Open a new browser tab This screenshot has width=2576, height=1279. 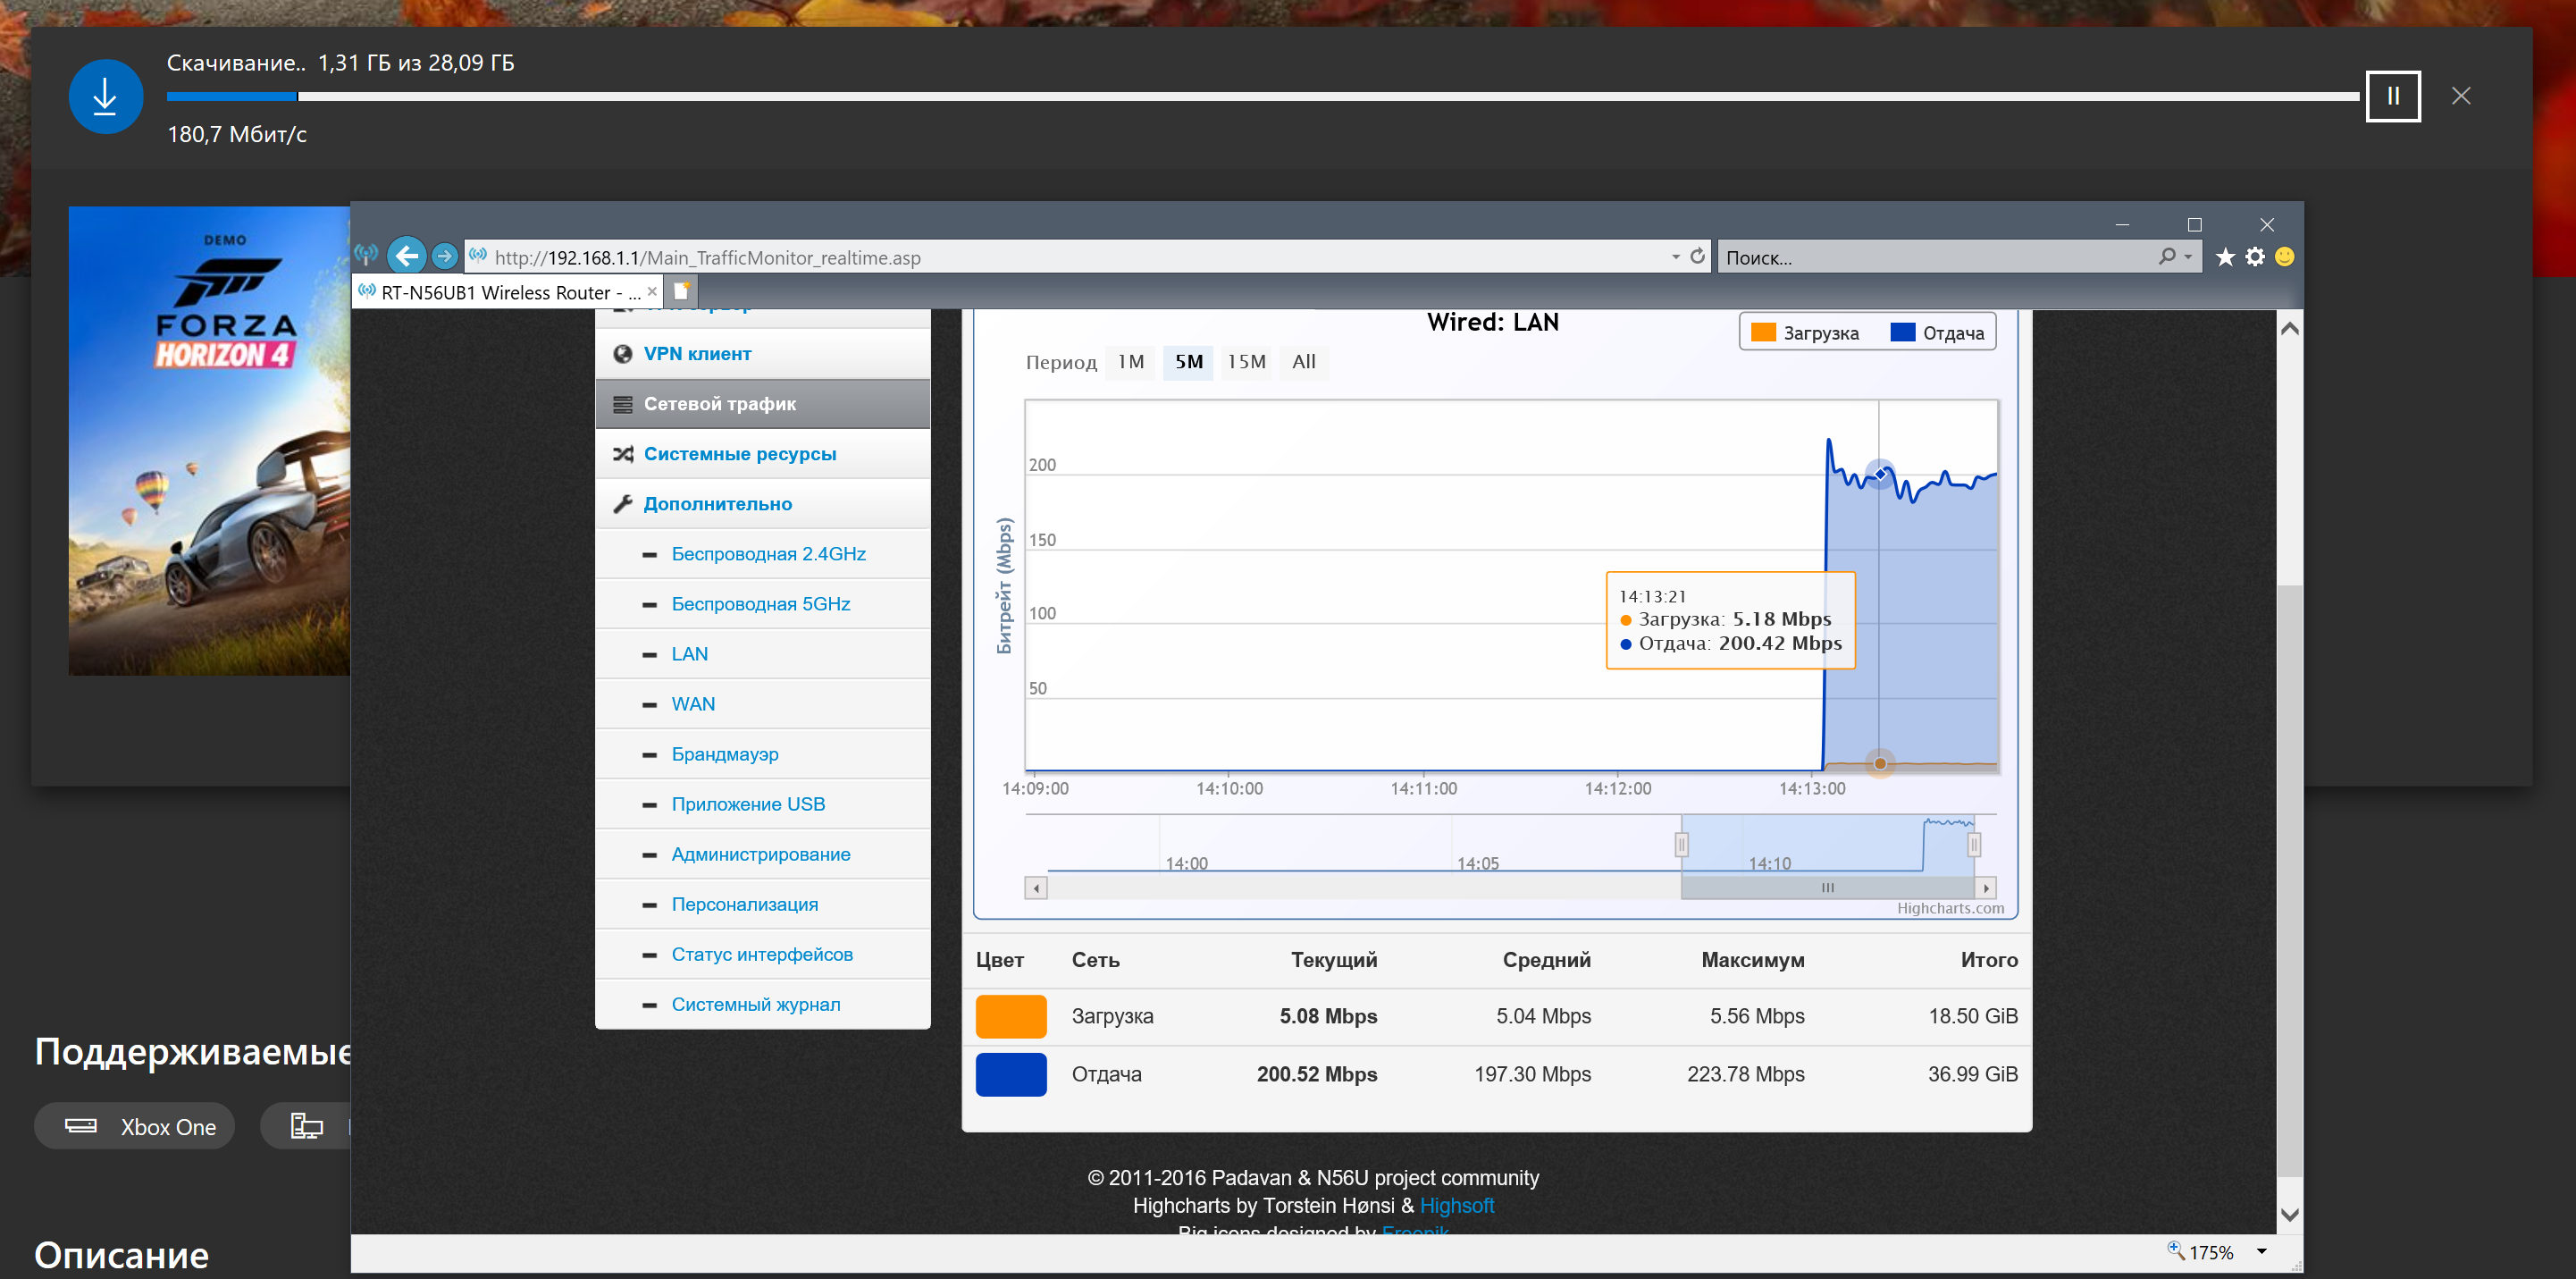682,292
